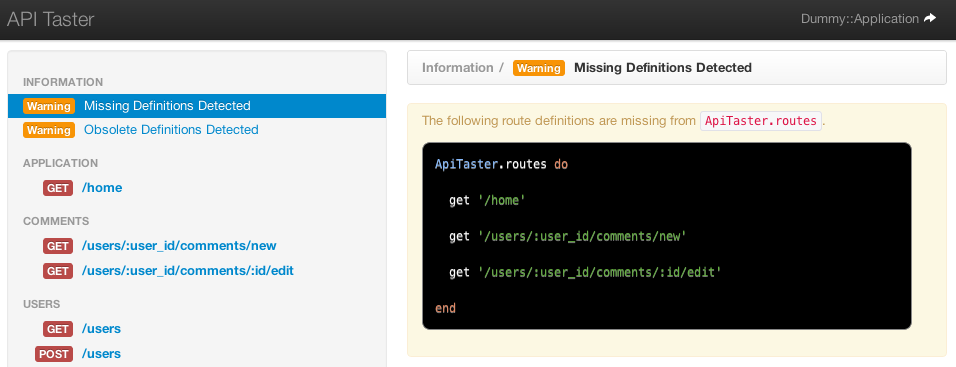This screenshot has height=367, width=956.
Task: Click the GET badge for comments/new route
Action: (x=58, y=246)
